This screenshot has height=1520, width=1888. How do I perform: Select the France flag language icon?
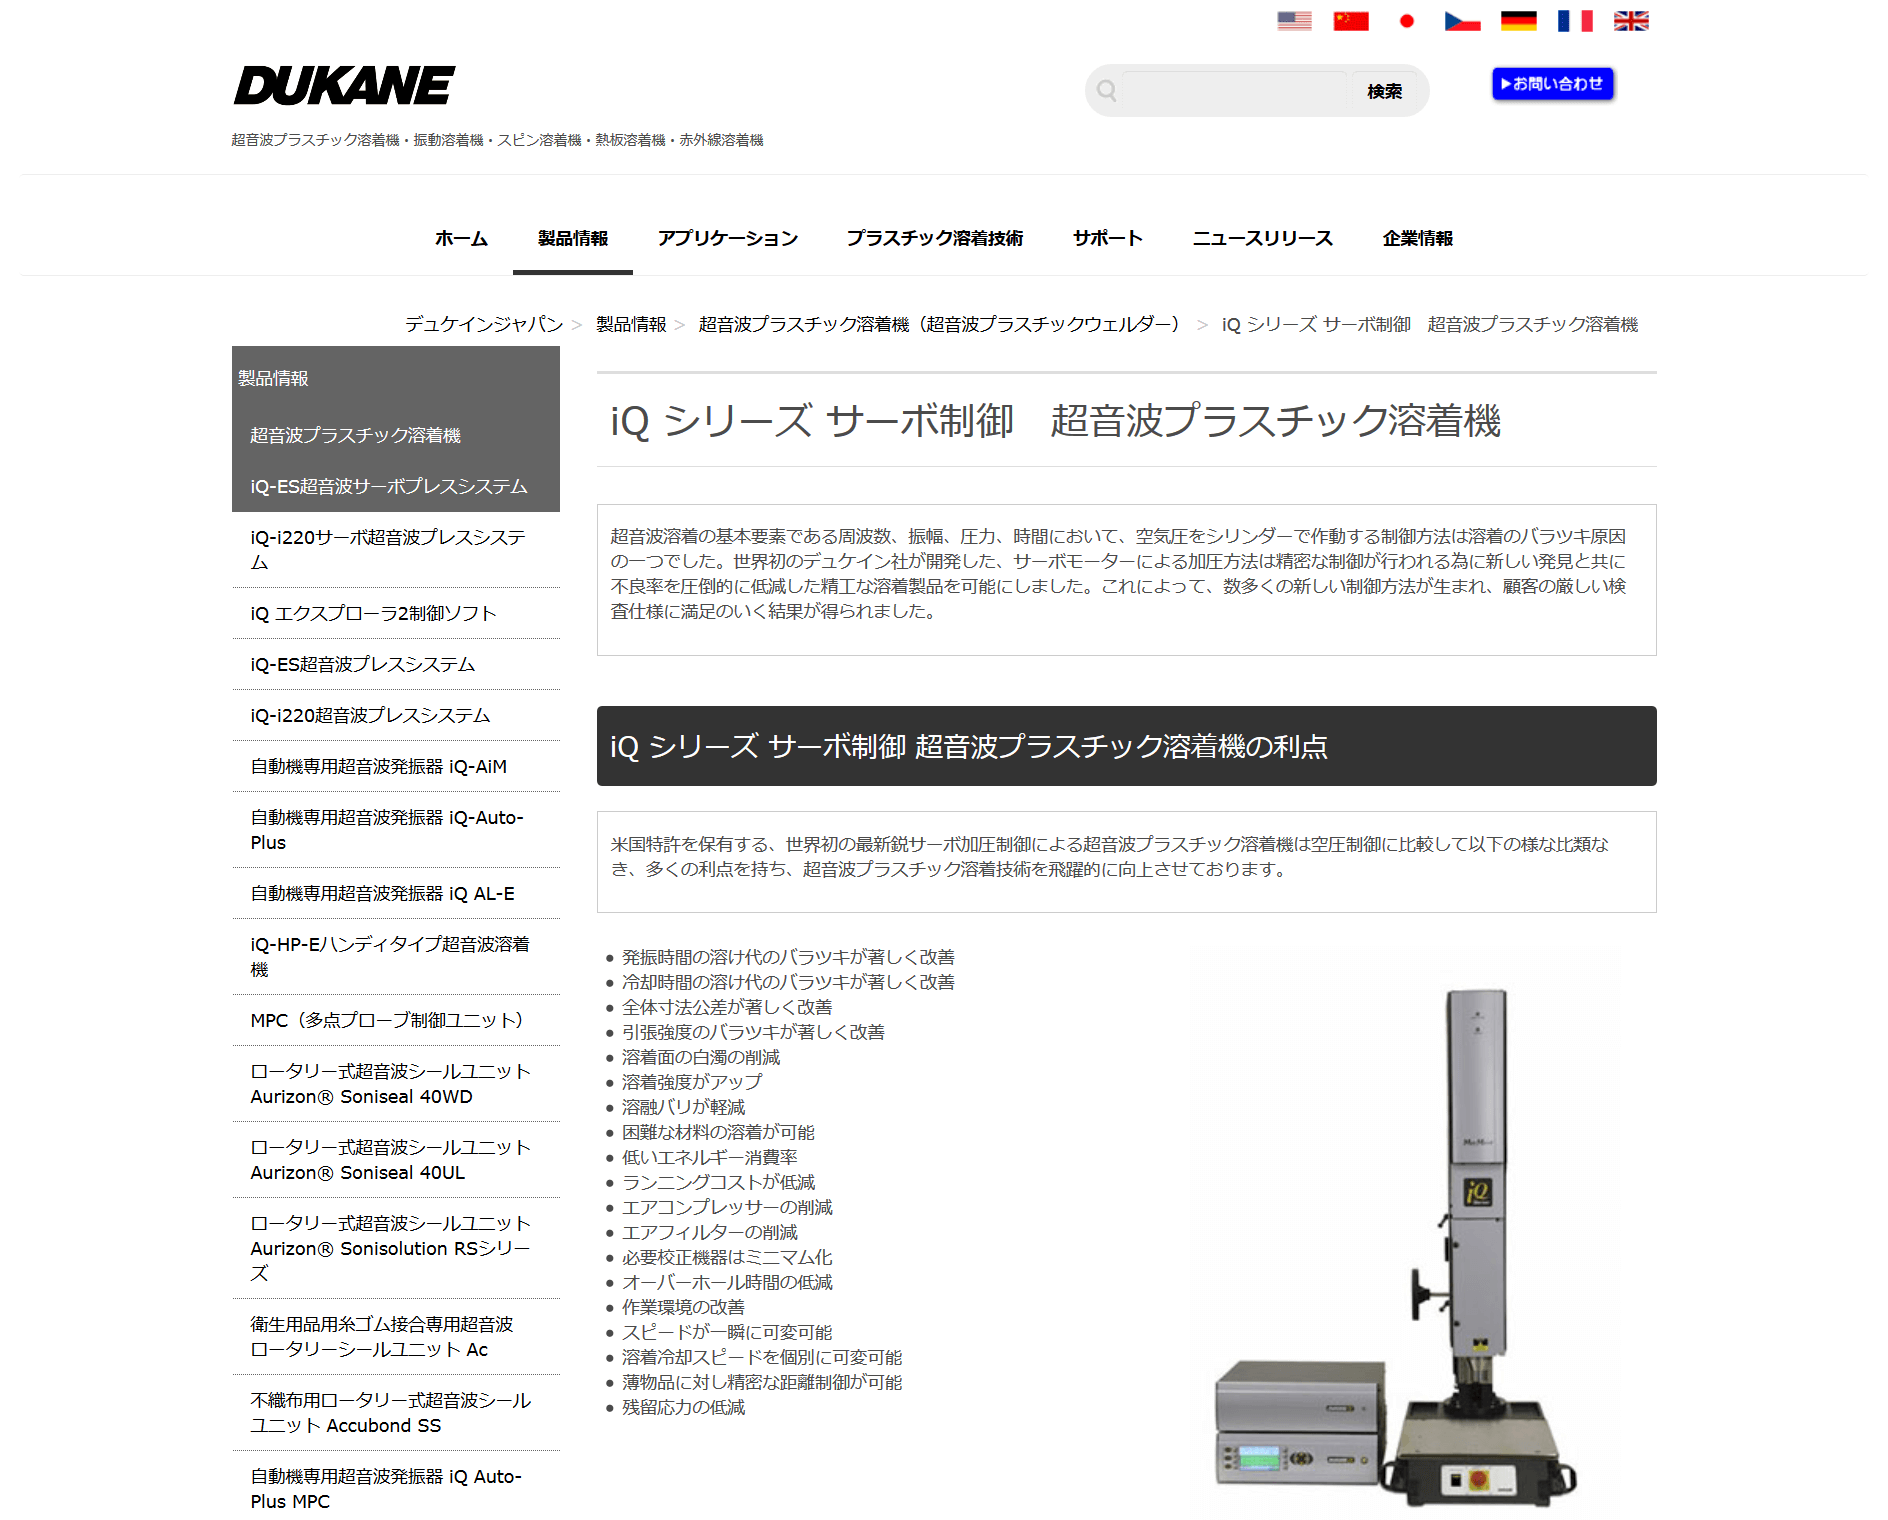pyautogui.click(x=1574, y=21)
